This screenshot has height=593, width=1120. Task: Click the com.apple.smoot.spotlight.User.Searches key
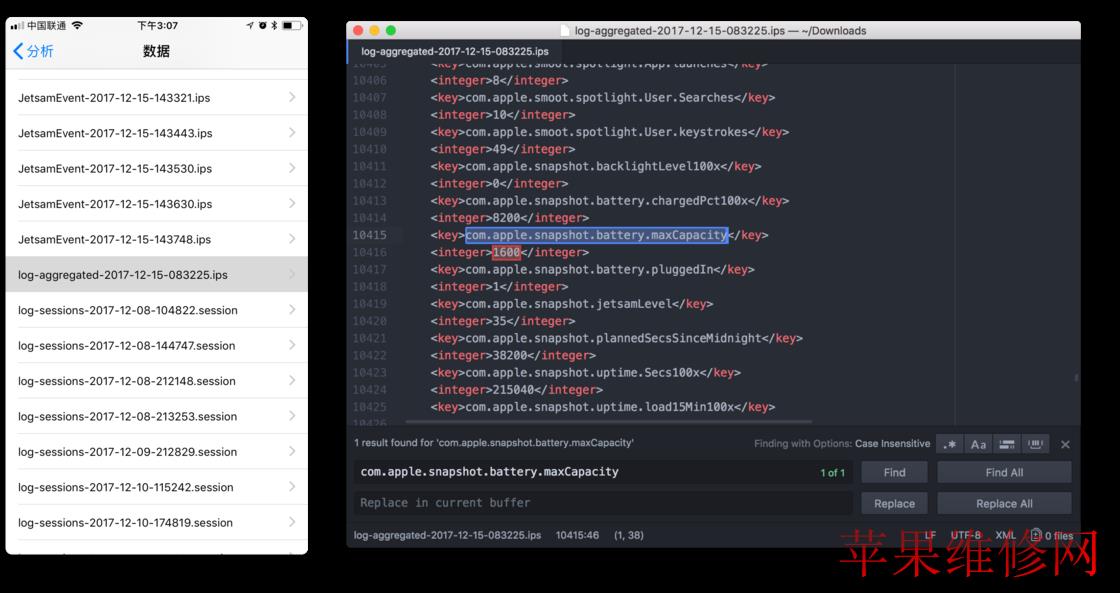[x=600, y=98]
